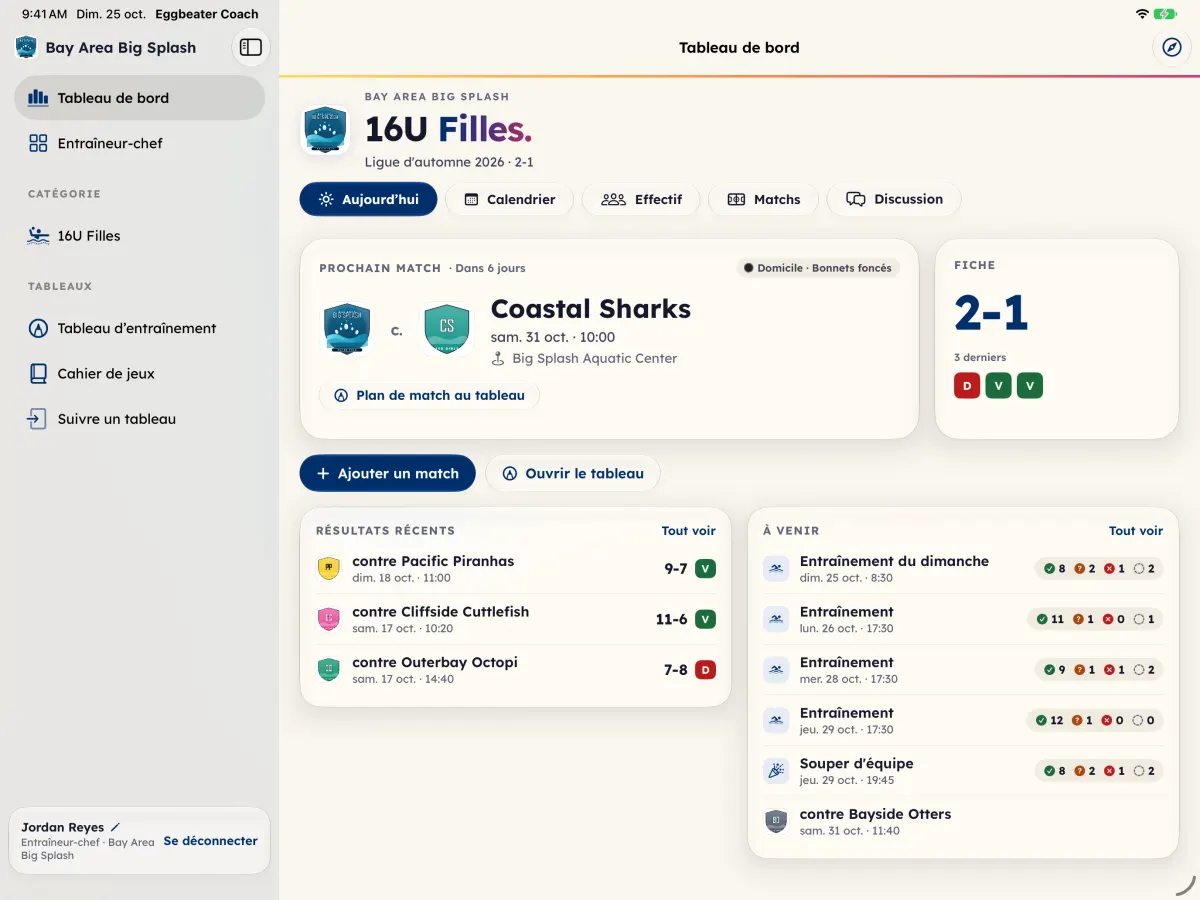Toggle the sidebar panel icon

[x=251, y=47]
